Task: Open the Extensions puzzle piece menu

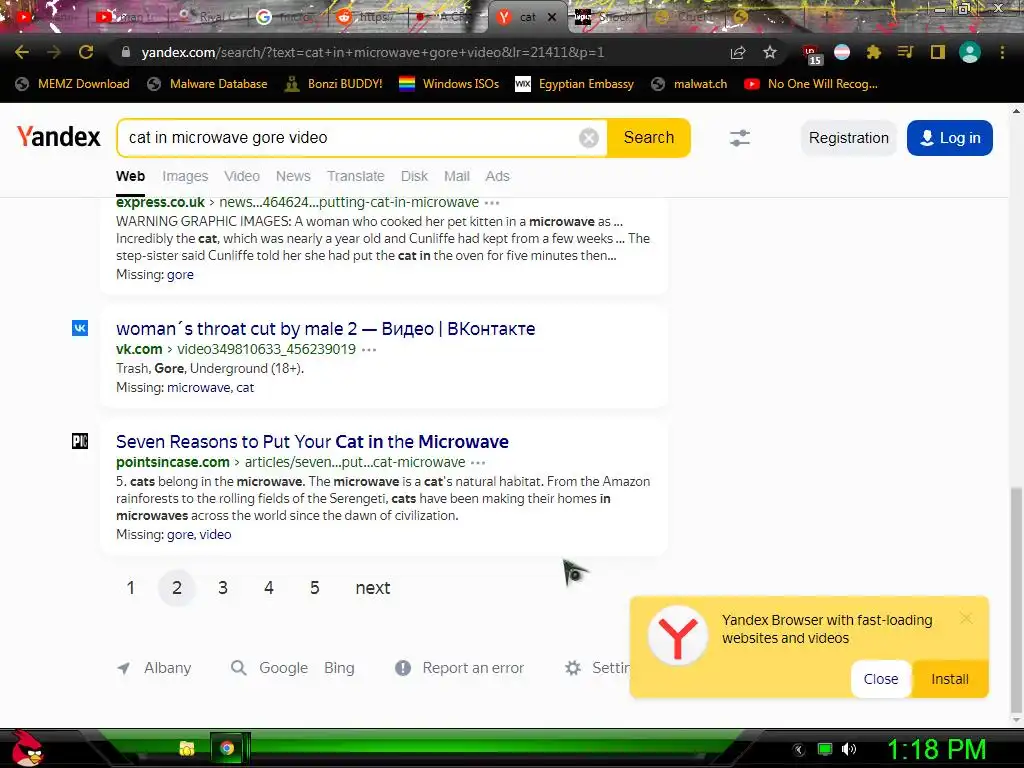Action: point(873,52)
